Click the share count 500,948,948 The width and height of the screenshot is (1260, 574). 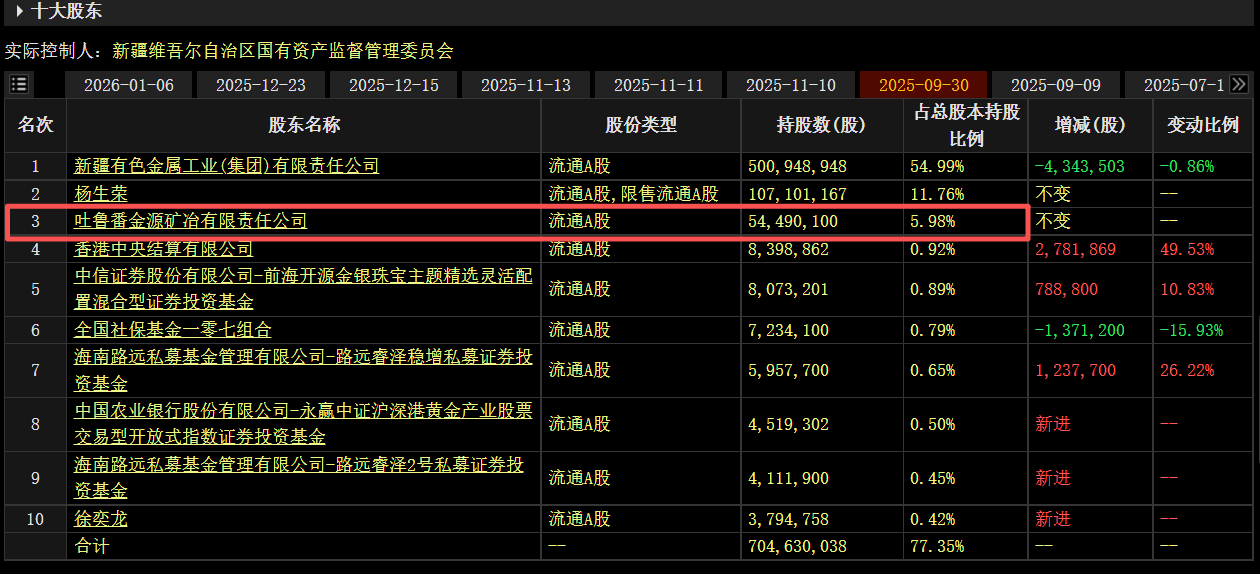(x=797, y=166)
